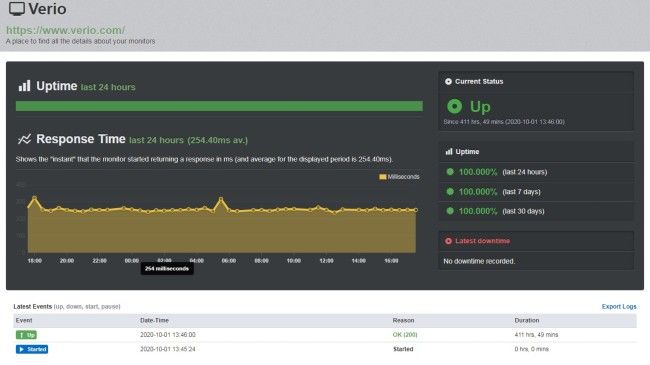Click the 06:00 label on chart axis

click(228, 261)
